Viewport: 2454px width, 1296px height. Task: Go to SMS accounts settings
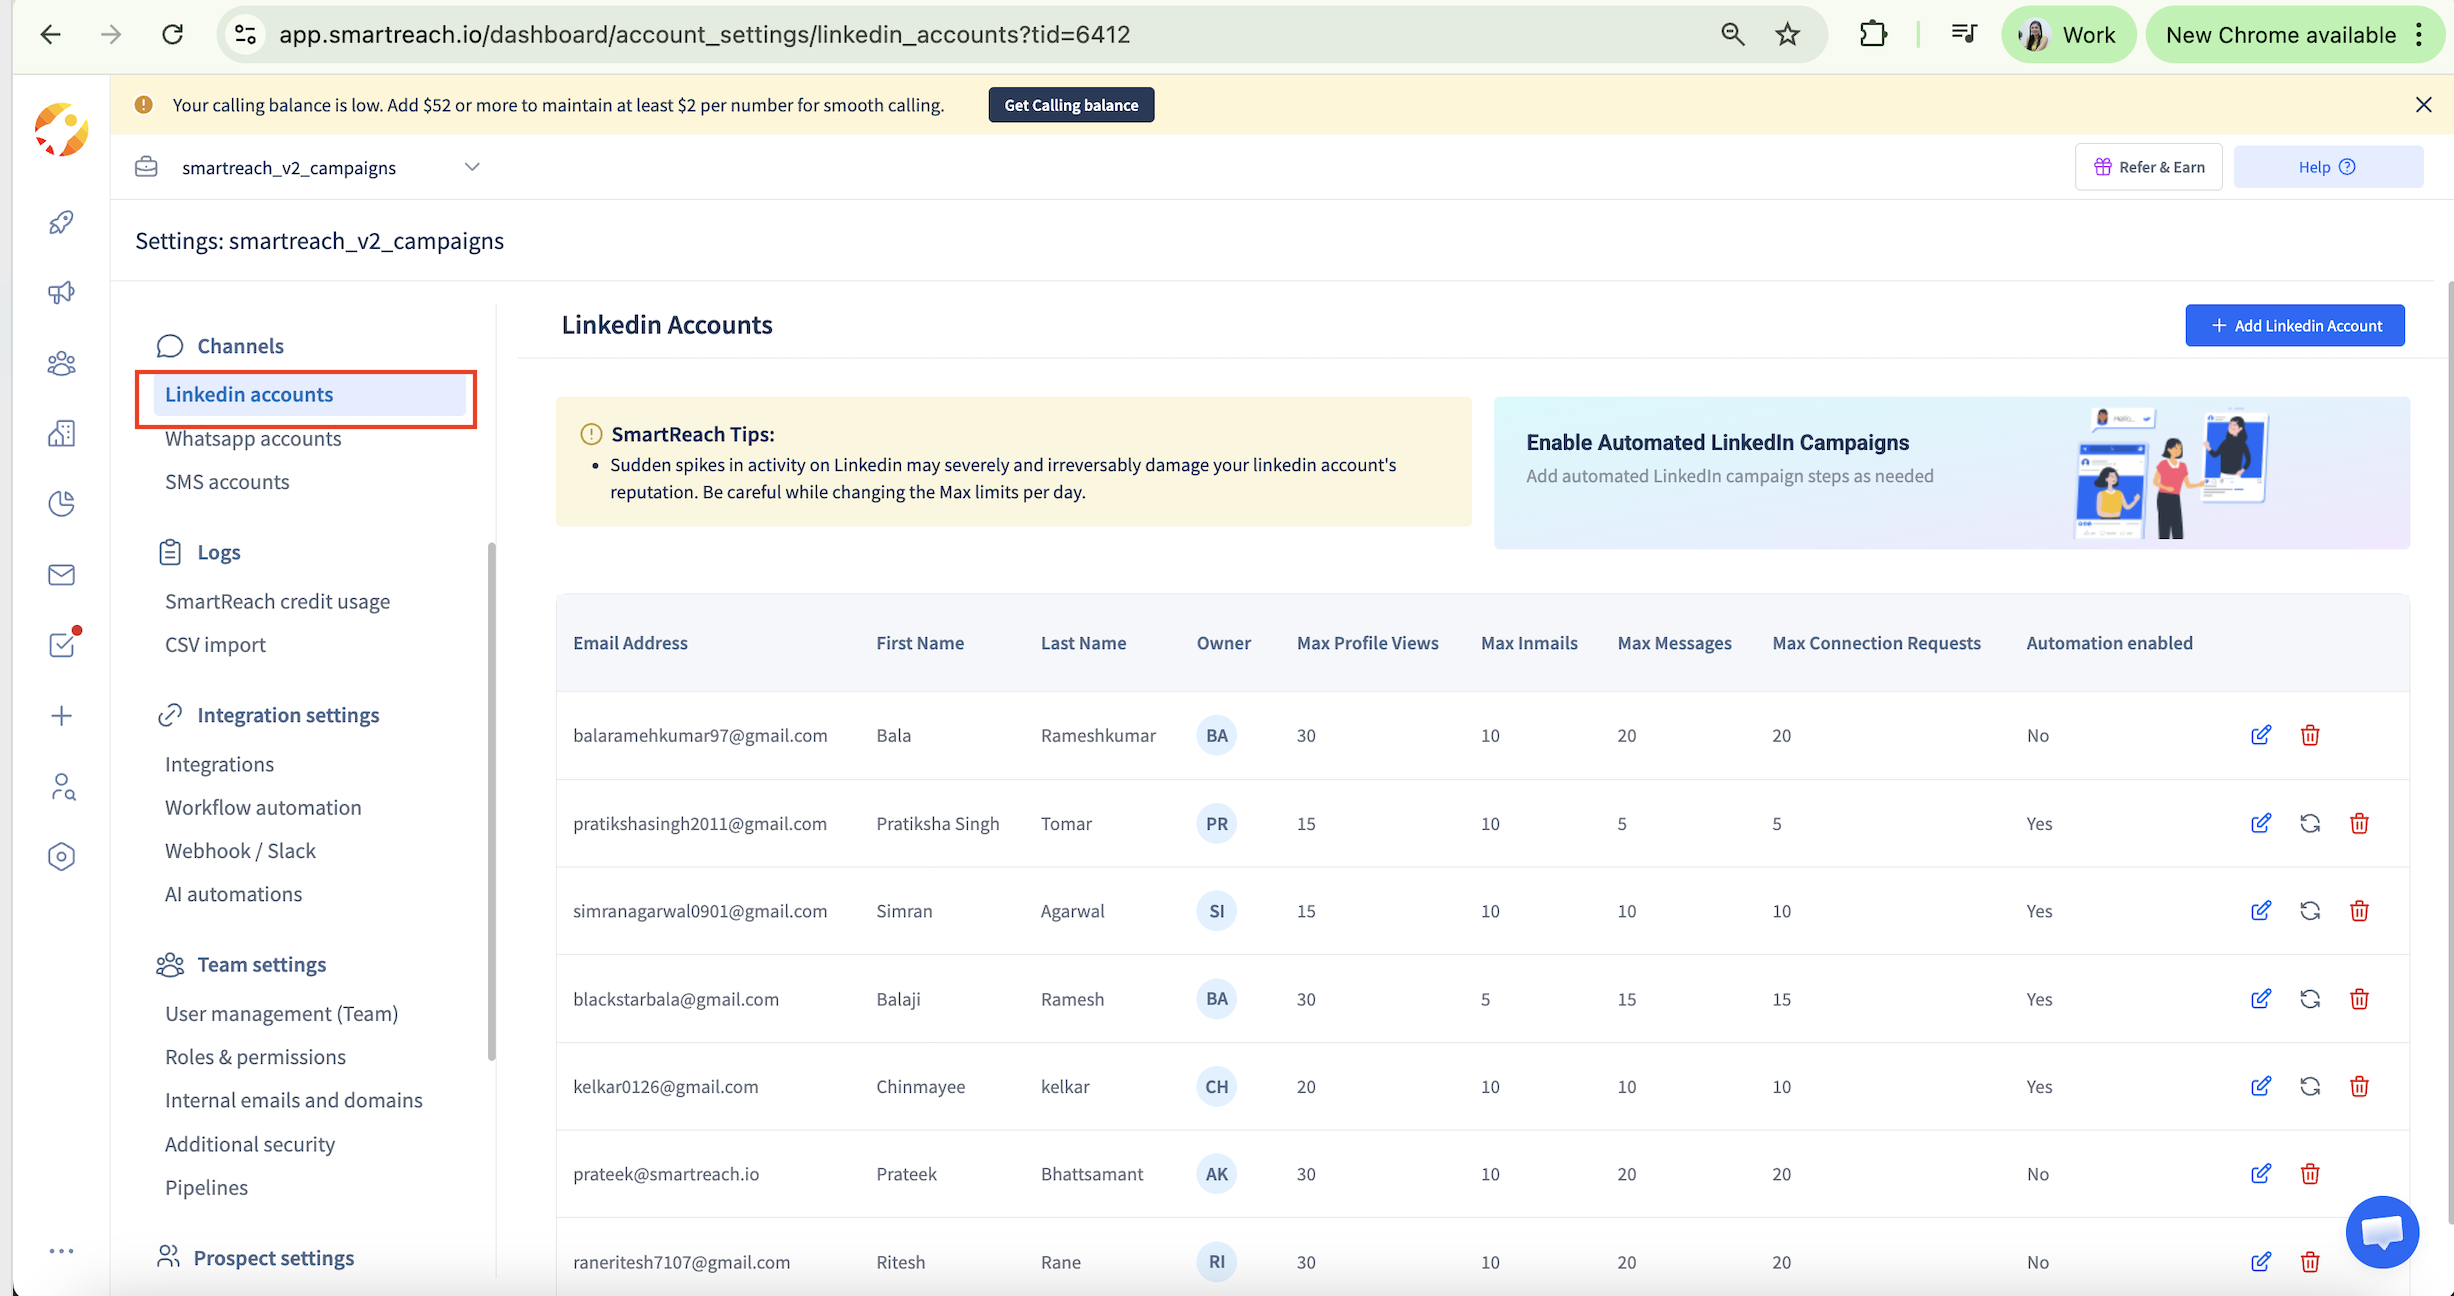(x=227, y=482)
